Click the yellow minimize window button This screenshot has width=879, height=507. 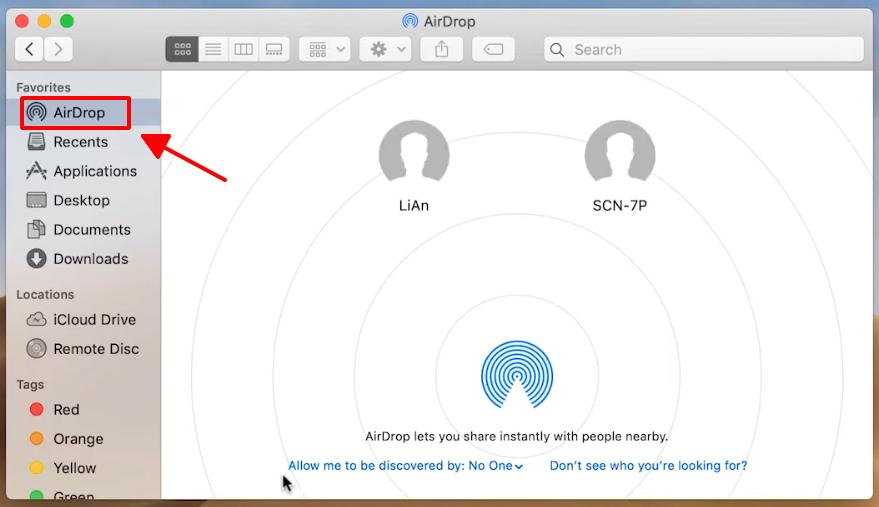tap(44, 21)
